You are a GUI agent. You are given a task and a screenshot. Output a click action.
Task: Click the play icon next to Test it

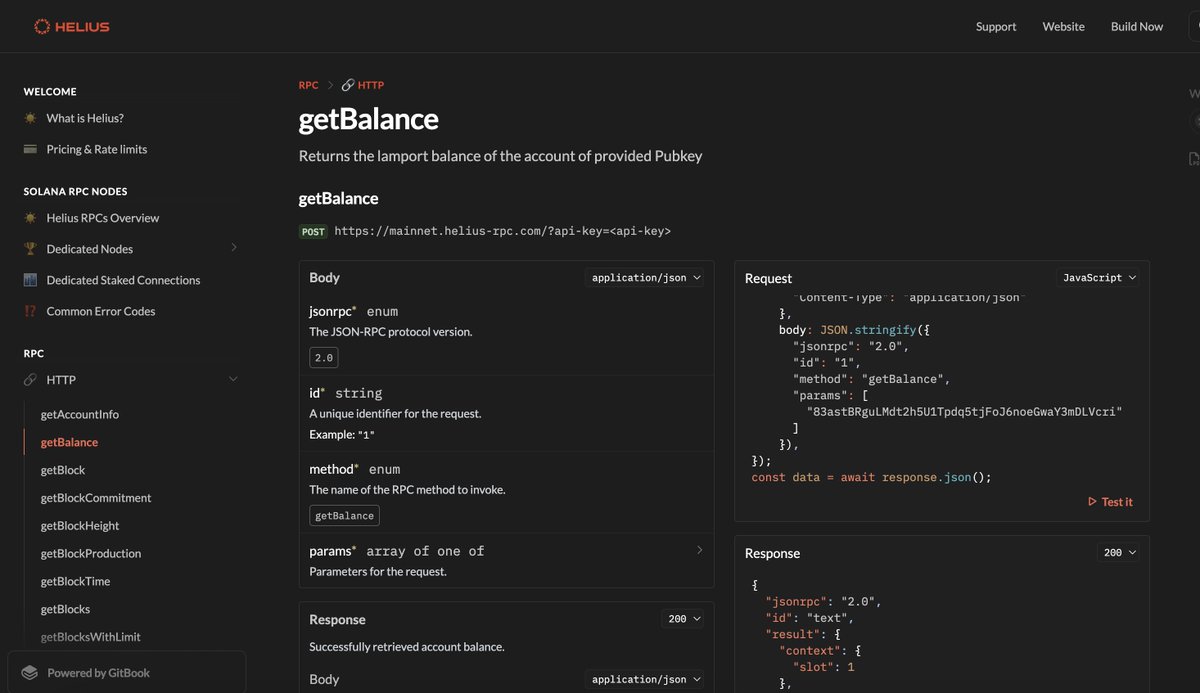point(1092,502)
